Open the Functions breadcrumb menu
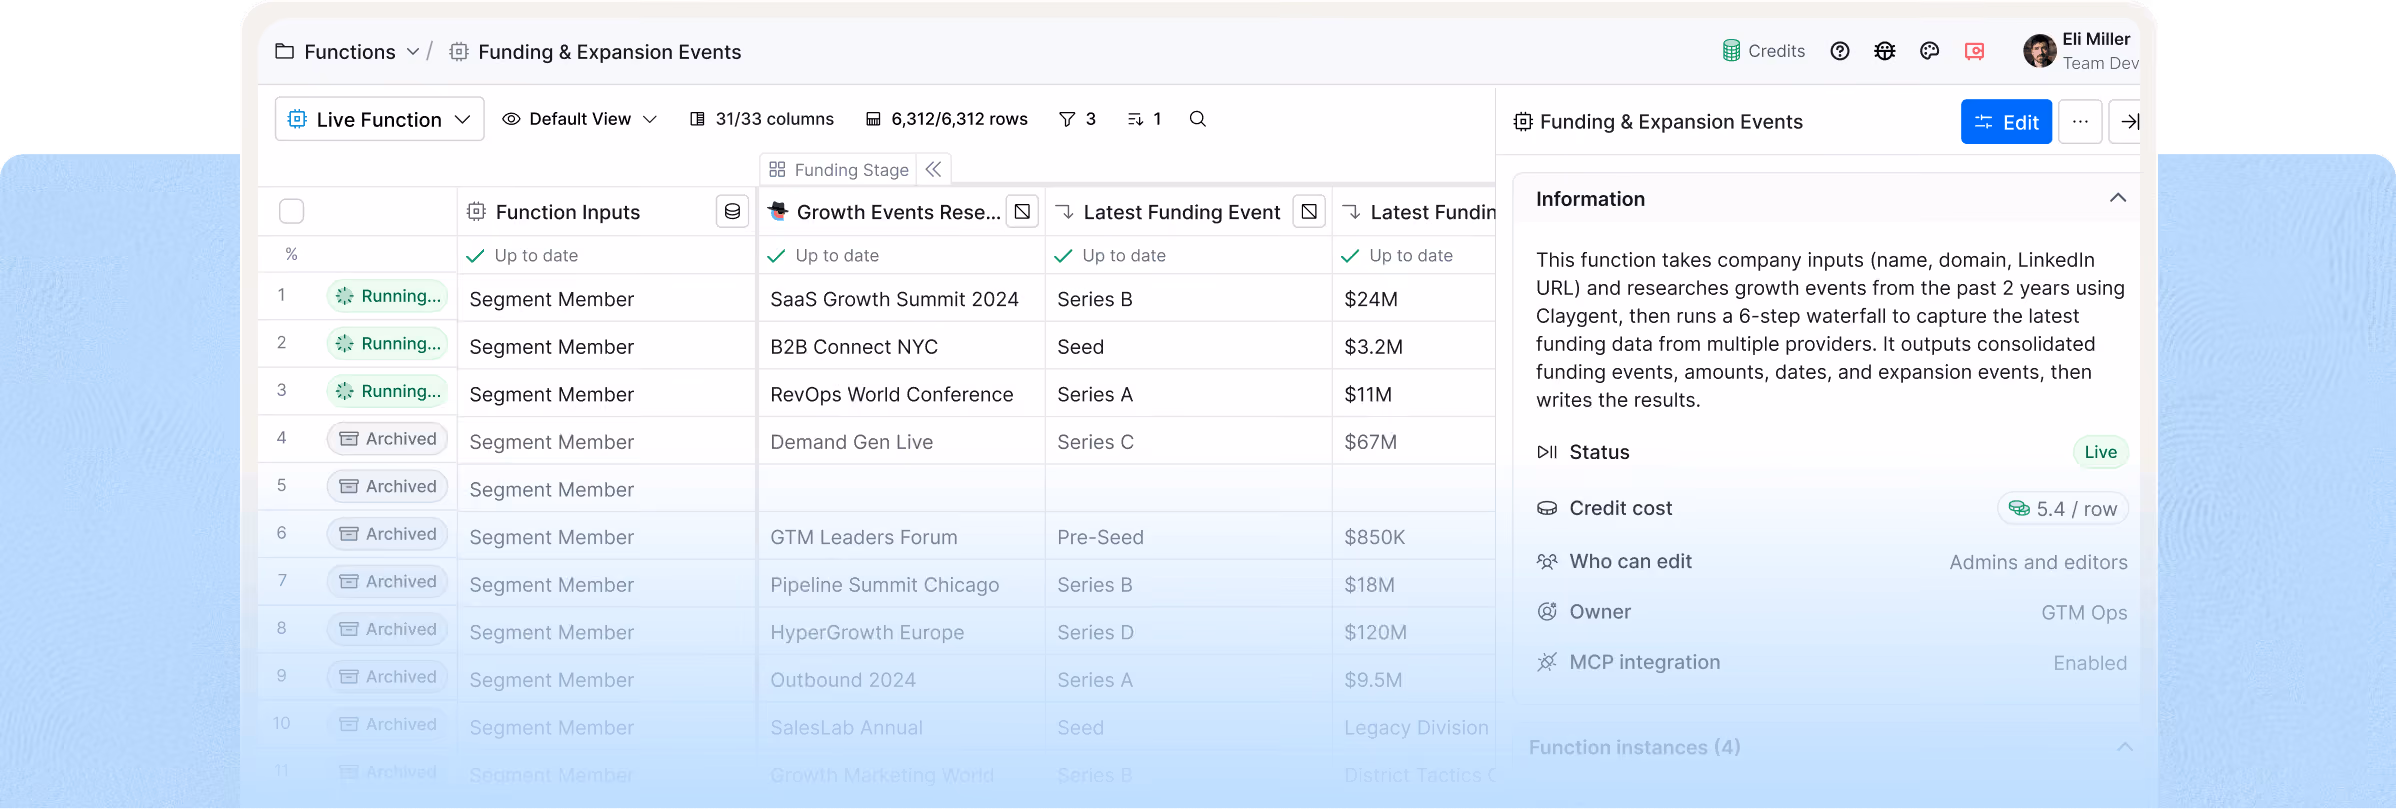Image resolution: width=2396 pixels, height=809 pixels. tap(348, 51)
